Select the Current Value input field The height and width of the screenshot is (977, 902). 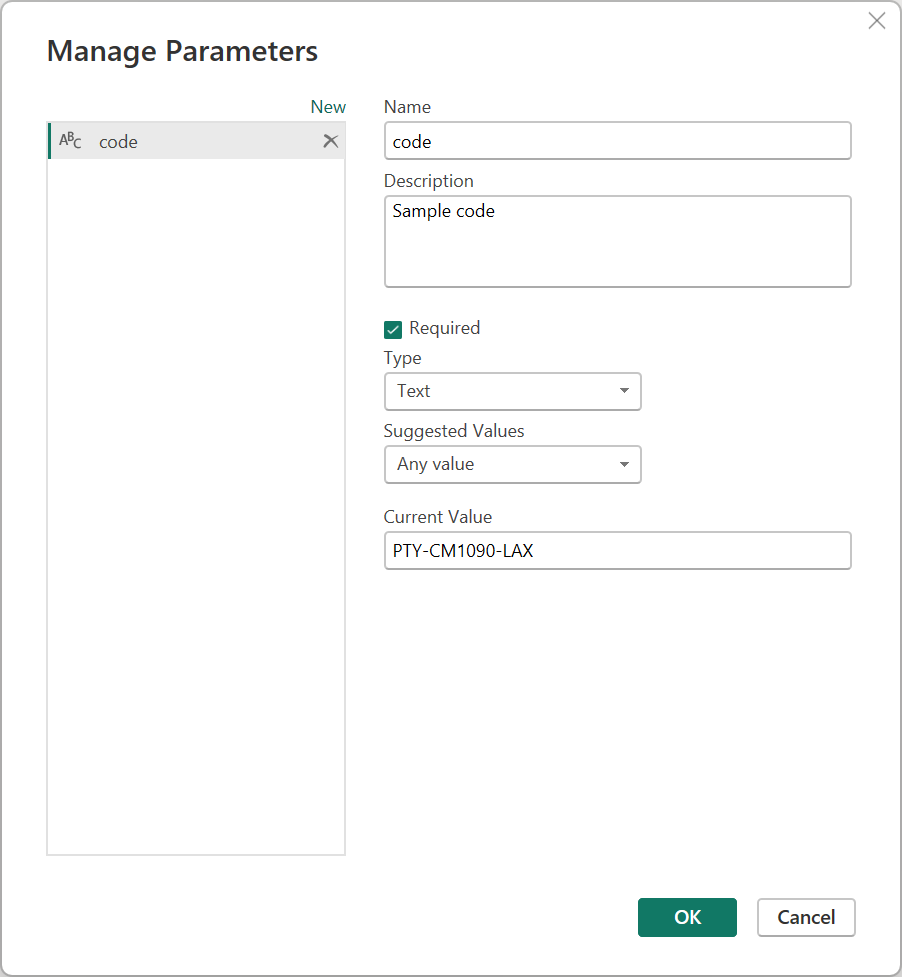[617, 550]
